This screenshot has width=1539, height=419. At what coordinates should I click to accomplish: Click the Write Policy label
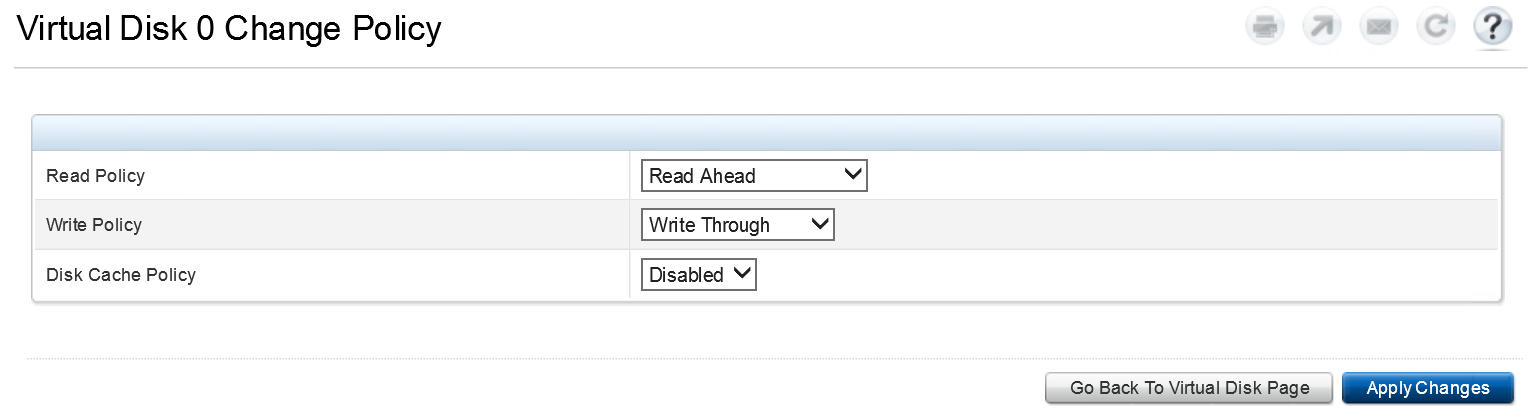click(x=94, y=225)
